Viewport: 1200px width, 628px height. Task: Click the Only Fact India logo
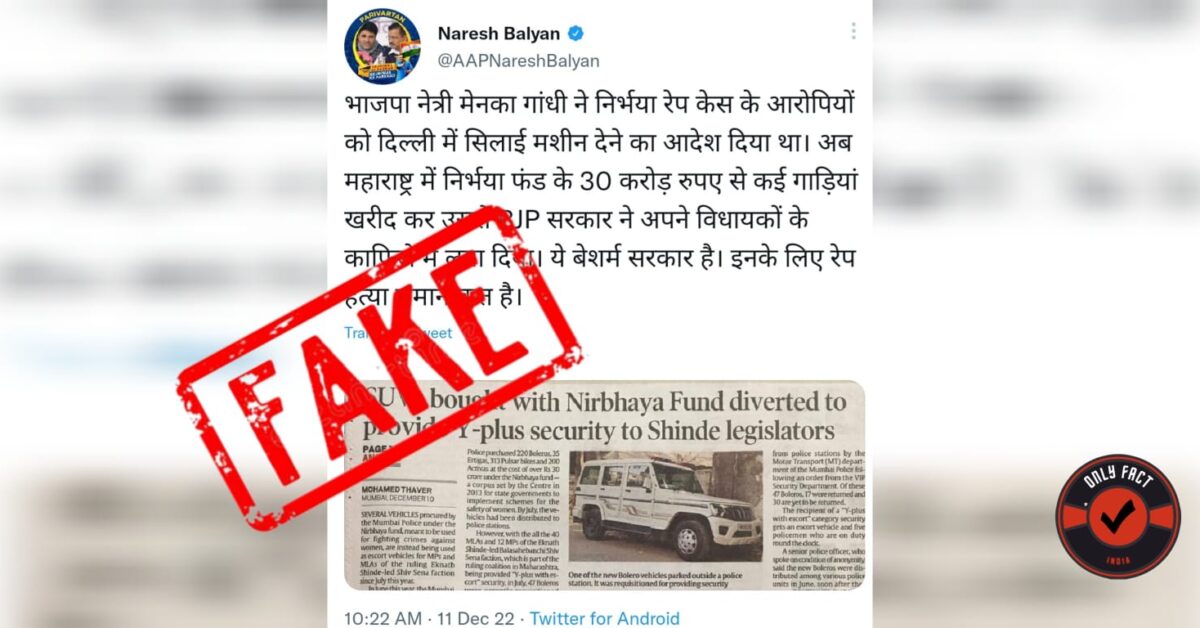pos(1117,516)
